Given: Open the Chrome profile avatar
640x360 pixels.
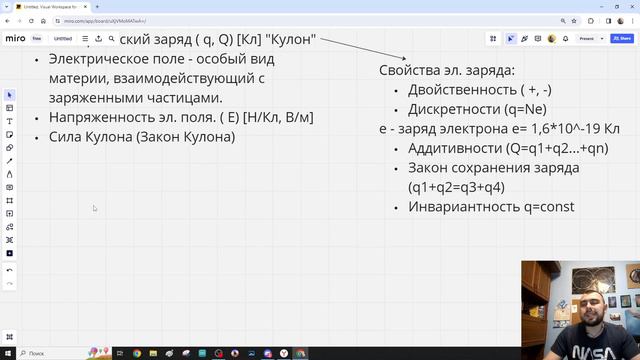Looking at the screenshot, I should point(620,21).
